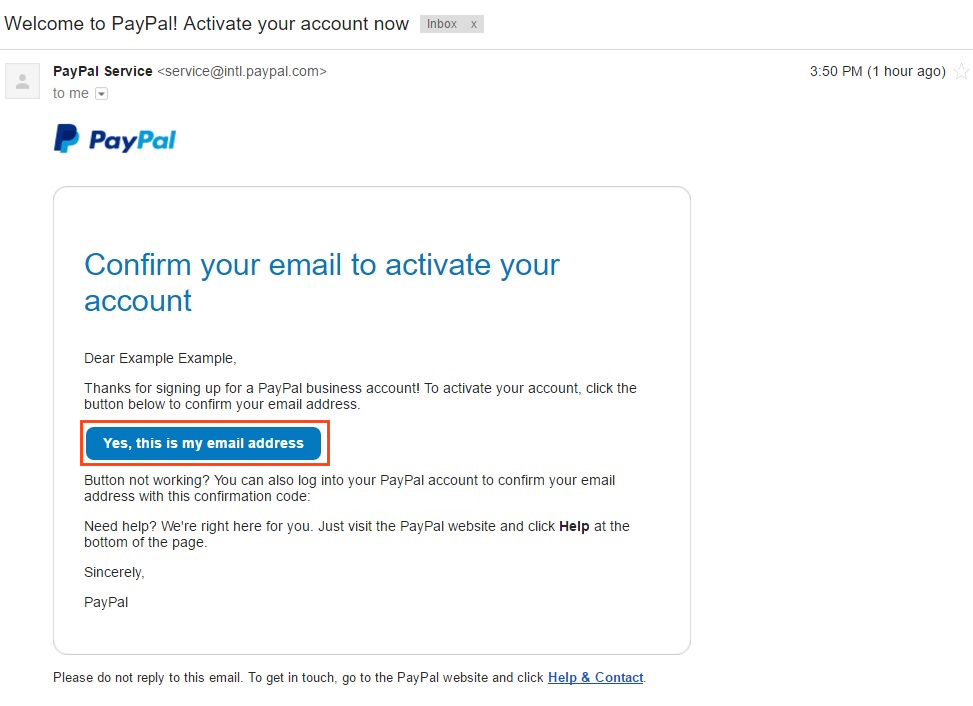This screenshot has height=706, width=973.
Task: Click the "Thanks for signing up" paragraph
Action: pyautogui.click(x=360, y=396)
